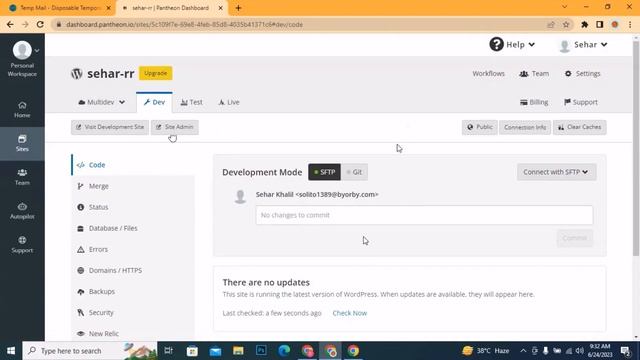The height and width of the screenshot is (360, 640).
Task: Click Visit Development Site button
Action: coord(110,127)
